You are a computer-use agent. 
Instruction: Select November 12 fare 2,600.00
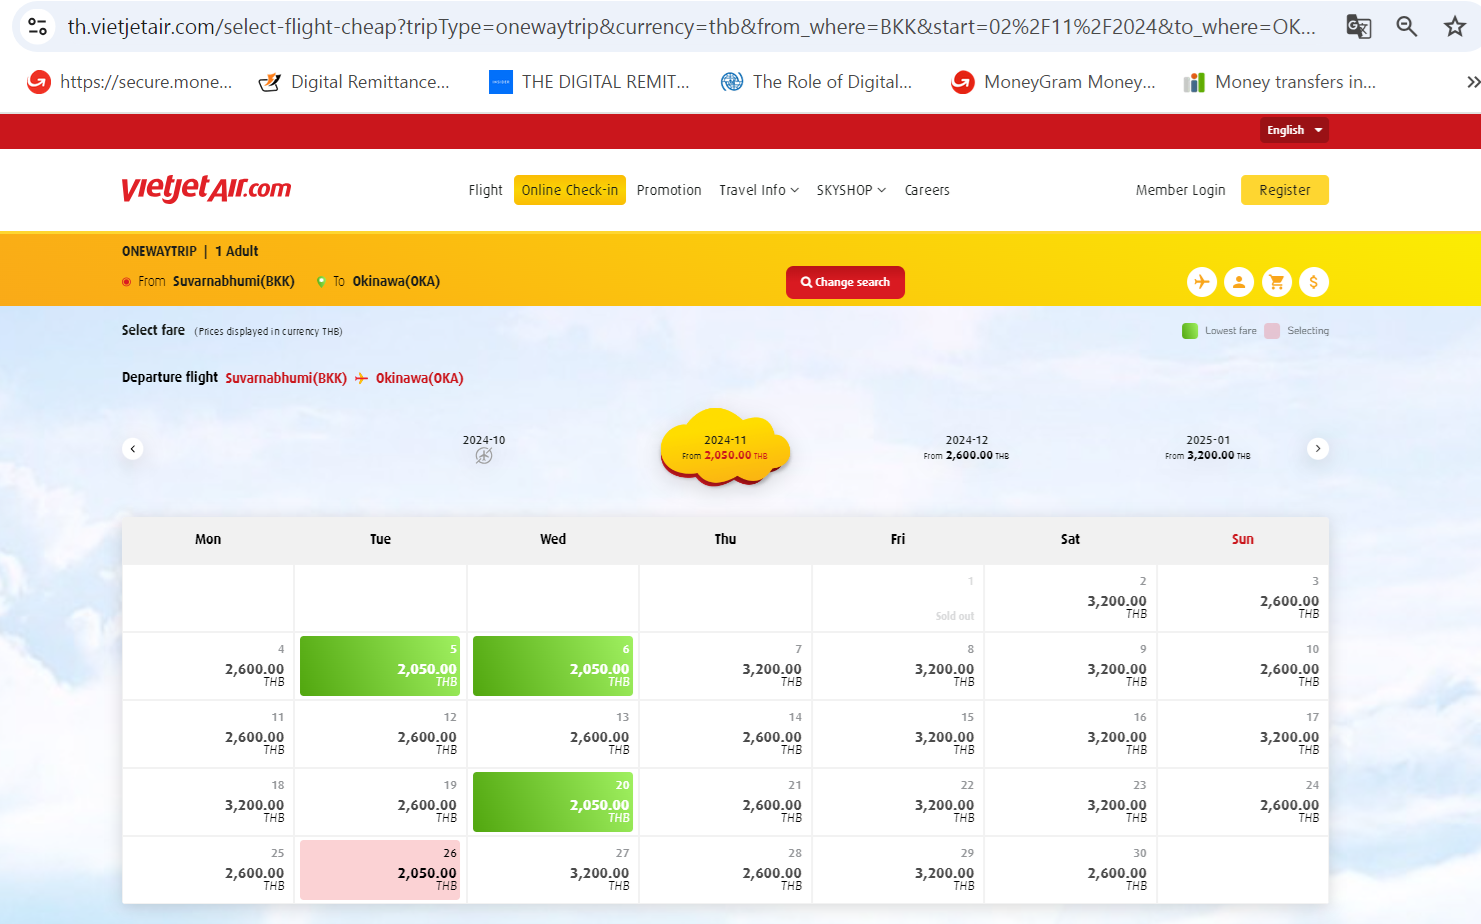point(380,734)
